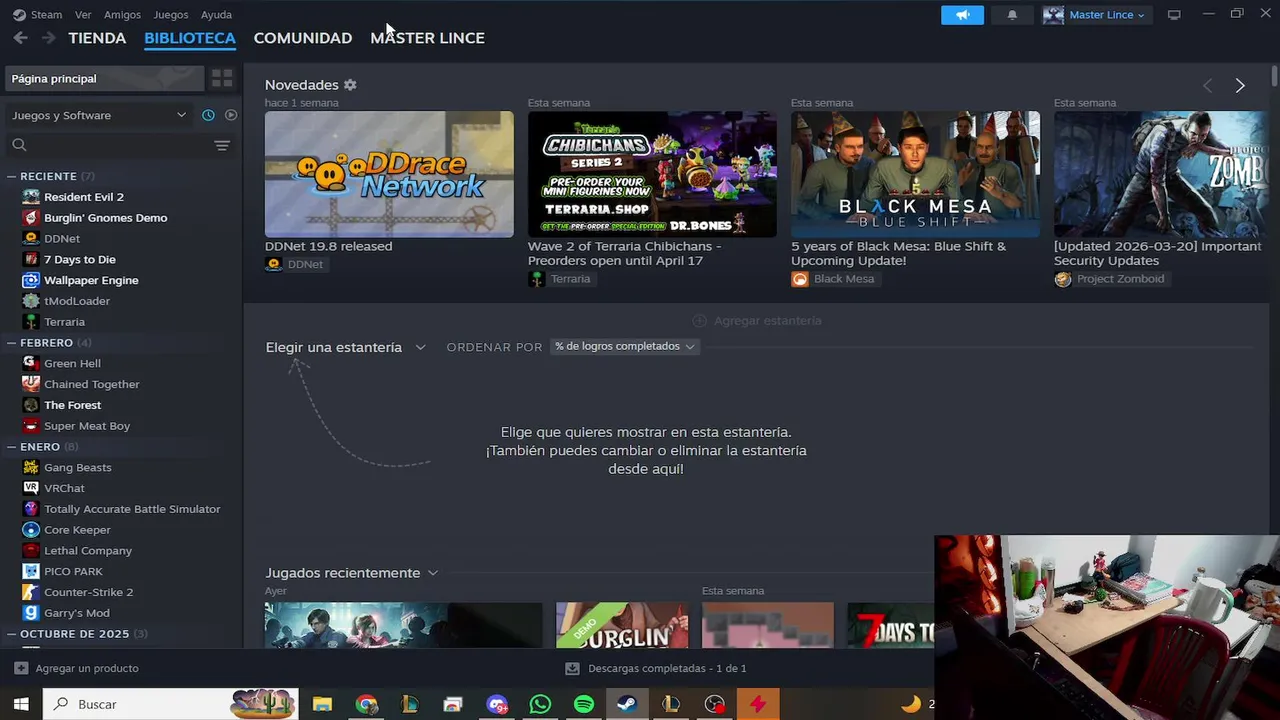Go forward with the right arrow
1280x720 pixels.
click(48, 38)
